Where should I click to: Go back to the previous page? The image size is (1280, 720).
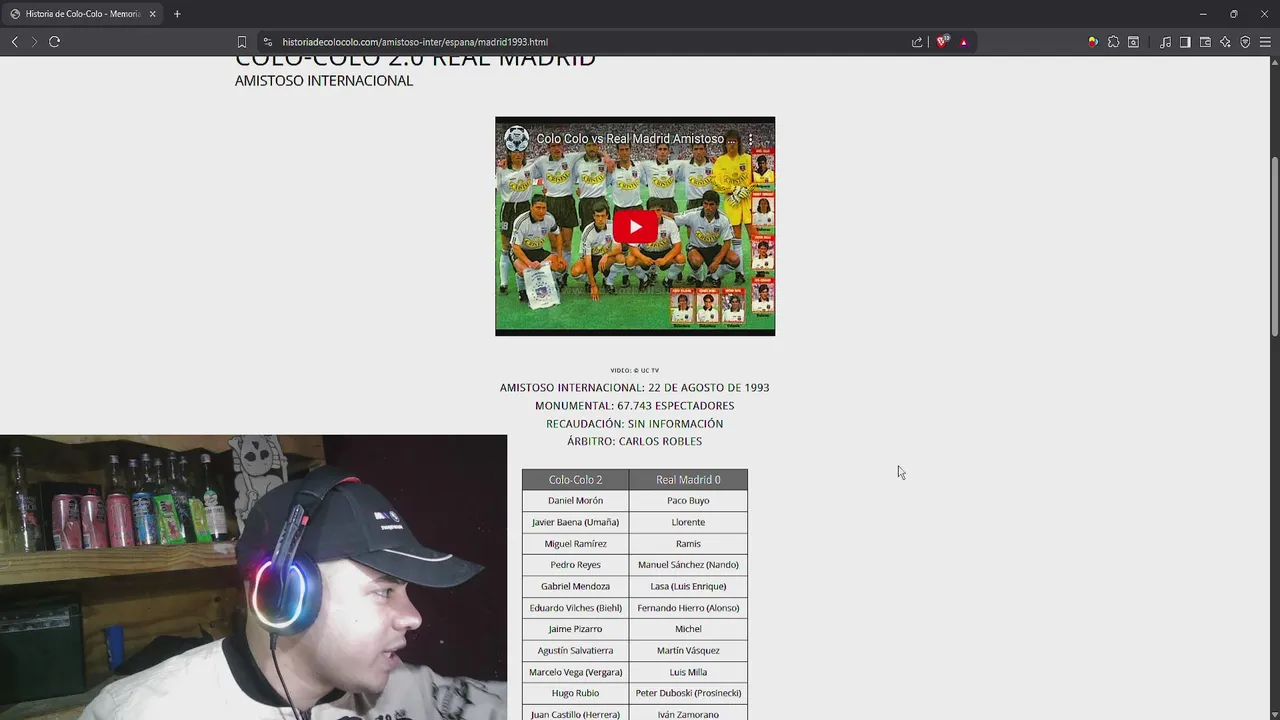tap(14, 42)
